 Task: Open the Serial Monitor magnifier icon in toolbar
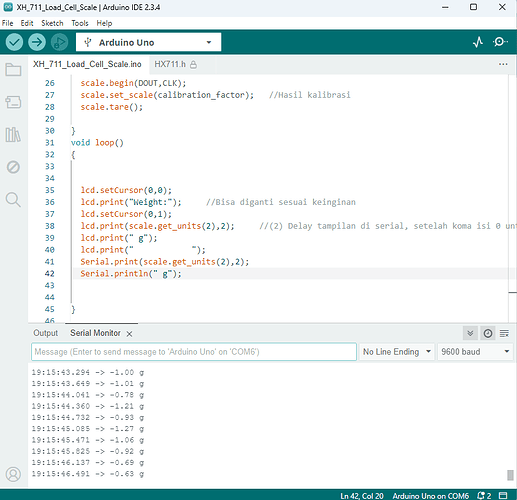[500, 42]
